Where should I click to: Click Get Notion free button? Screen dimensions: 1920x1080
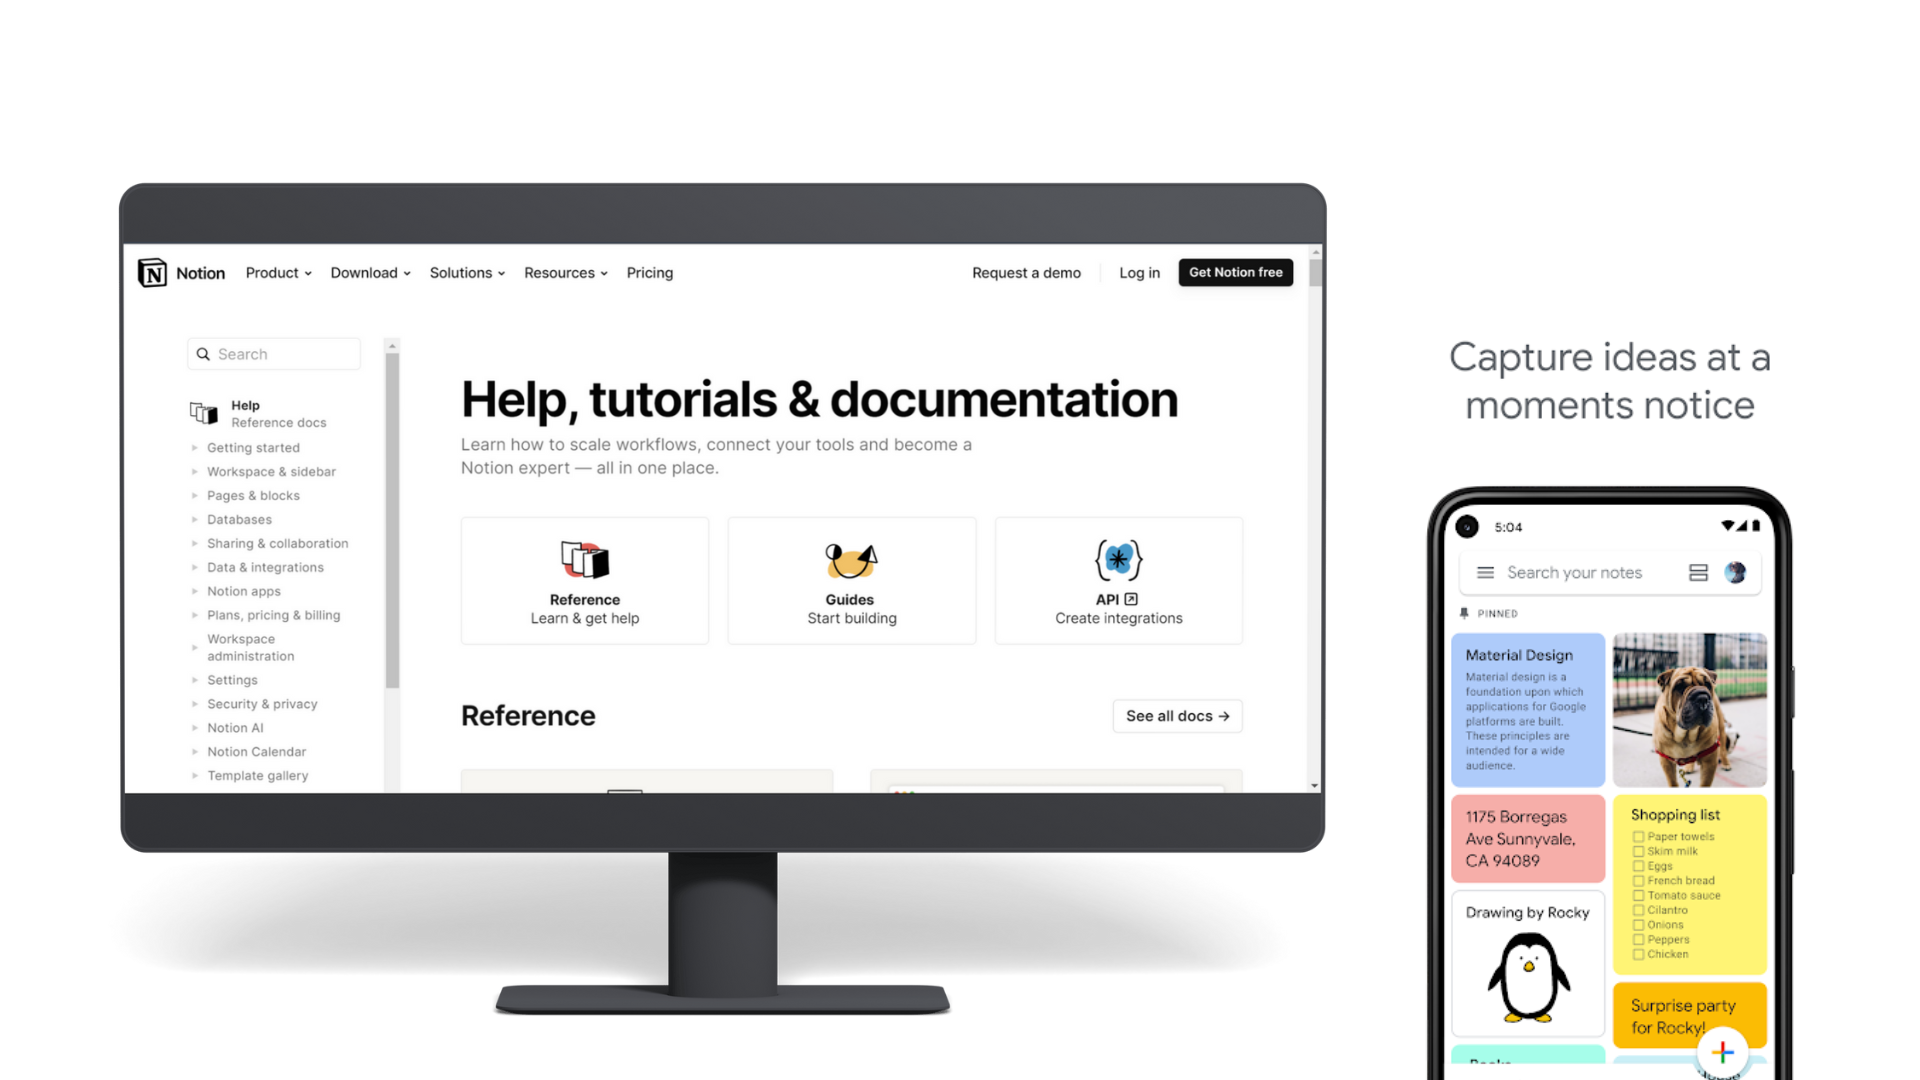(1234, 272)
